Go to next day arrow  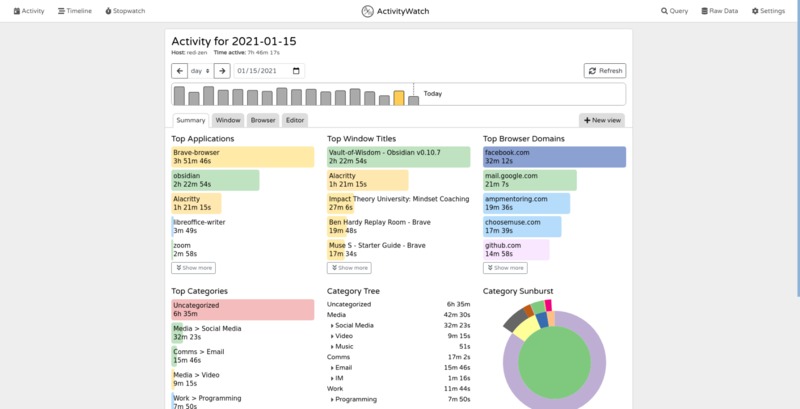pyautogui.click(x=222, y=71)
